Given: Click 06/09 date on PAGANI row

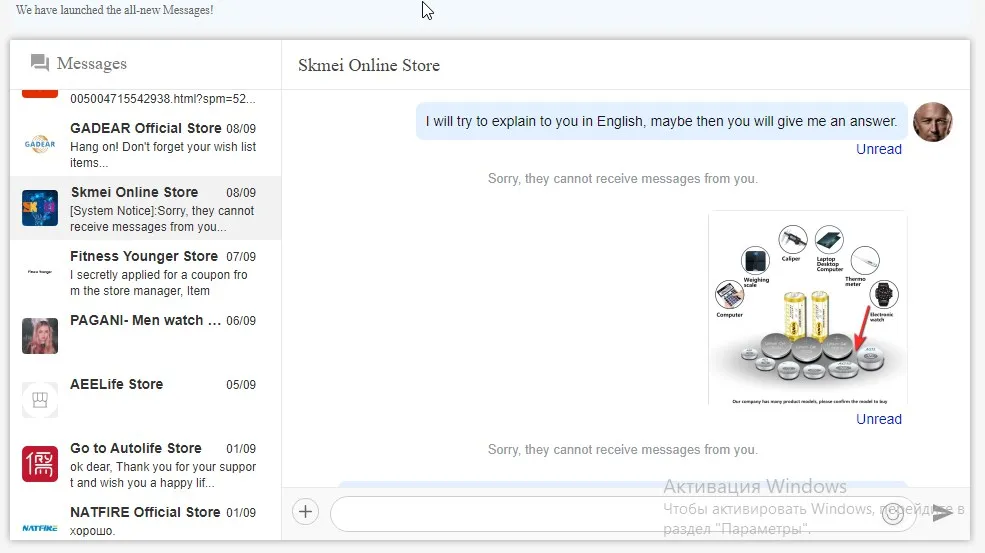Looking at the screenshot, I should (241, 321).
